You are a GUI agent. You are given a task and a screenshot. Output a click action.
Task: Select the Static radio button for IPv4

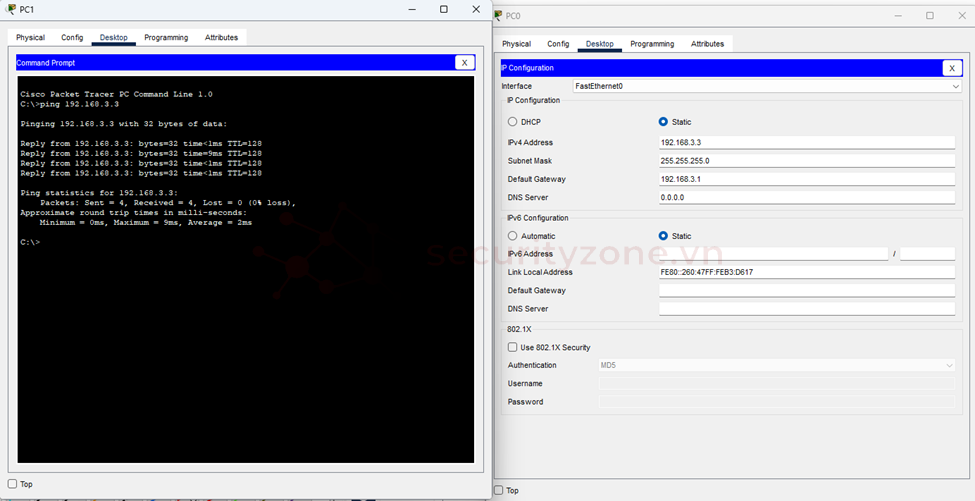click(663, 122)
